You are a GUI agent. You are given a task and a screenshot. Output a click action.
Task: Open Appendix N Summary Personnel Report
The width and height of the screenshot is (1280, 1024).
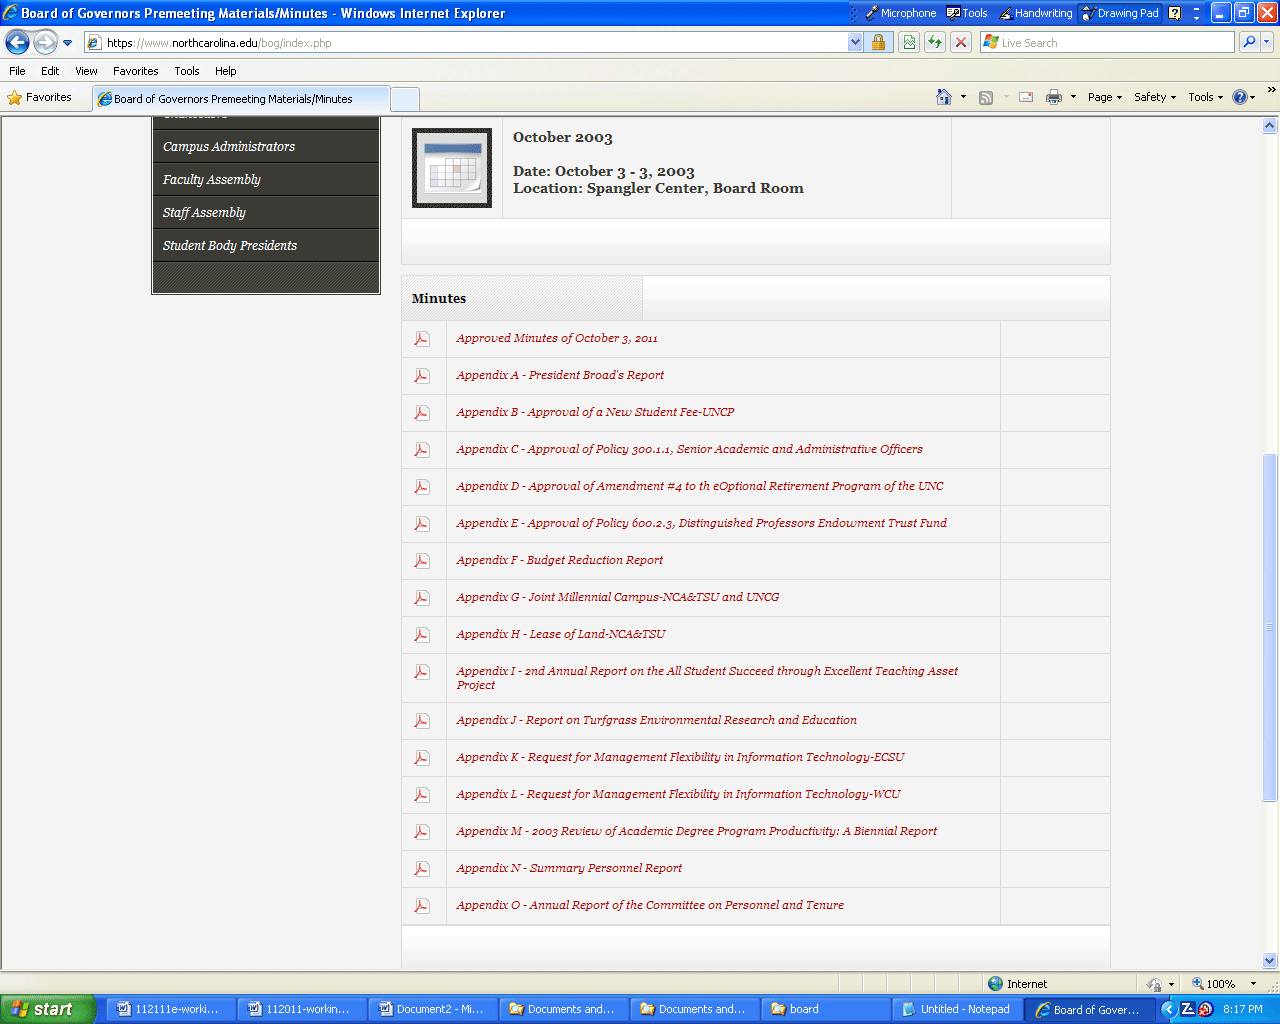[569, 868]
